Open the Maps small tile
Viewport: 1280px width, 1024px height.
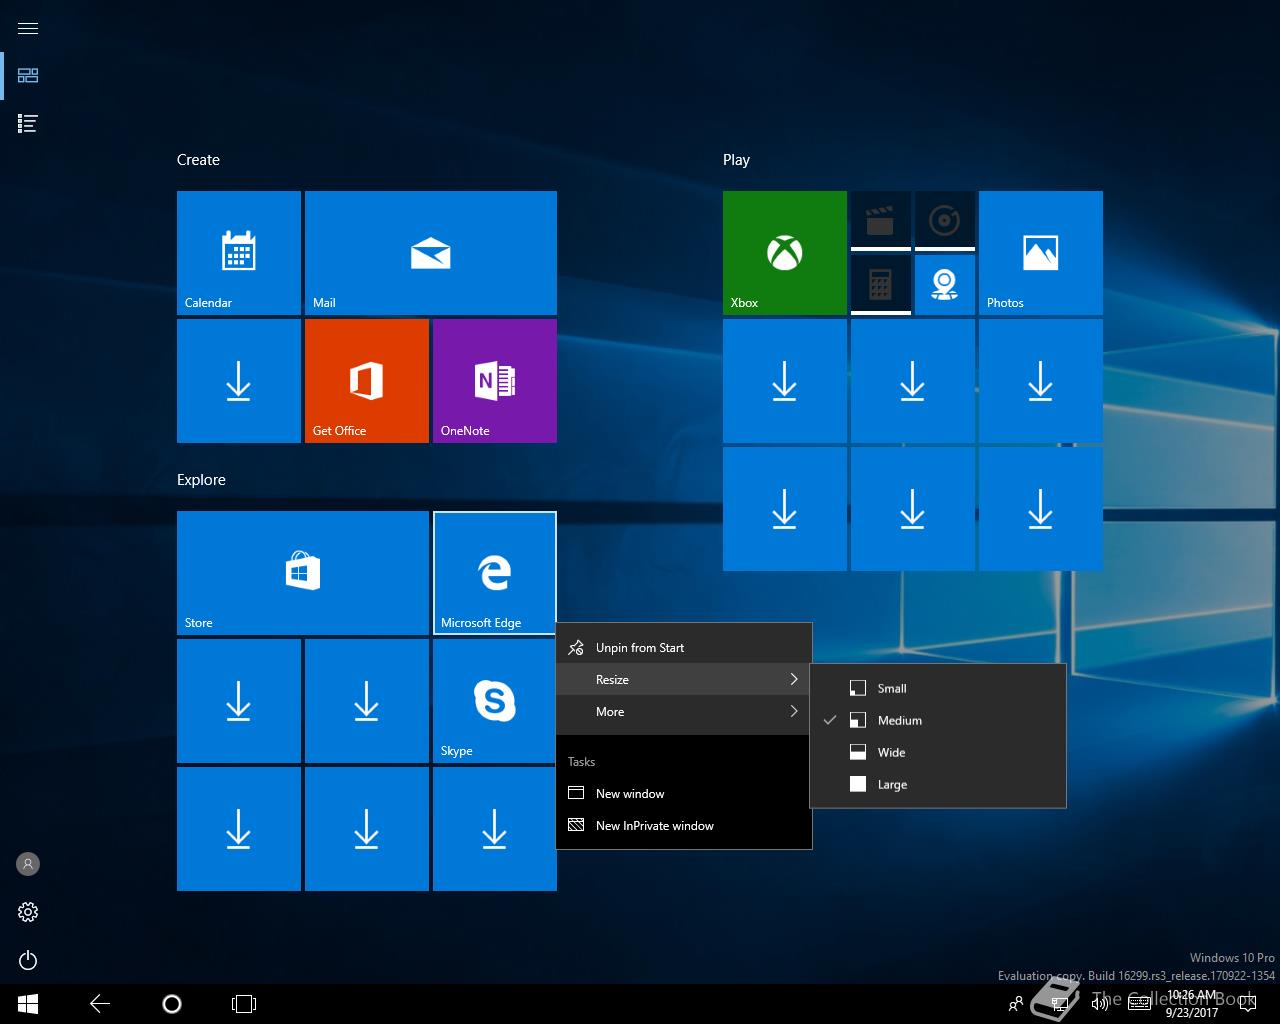[x=945, y=285]
